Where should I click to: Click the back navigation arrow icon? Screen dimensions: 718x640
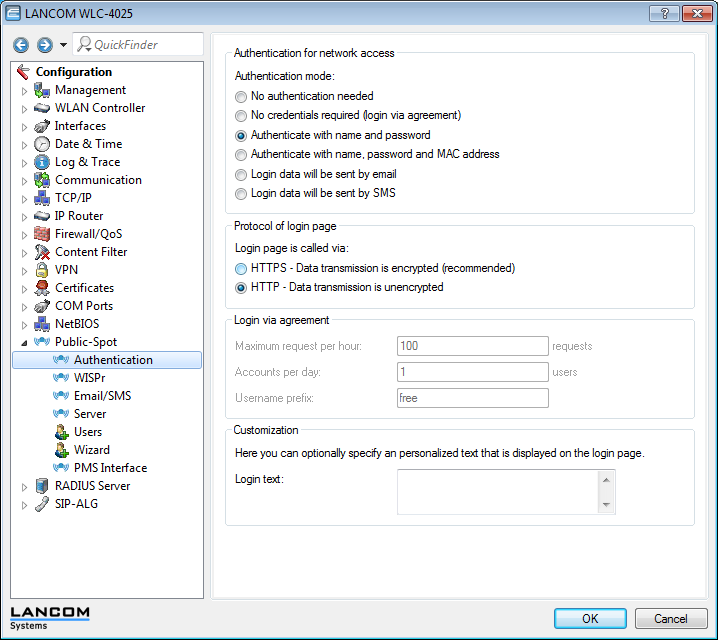[22, 45]
